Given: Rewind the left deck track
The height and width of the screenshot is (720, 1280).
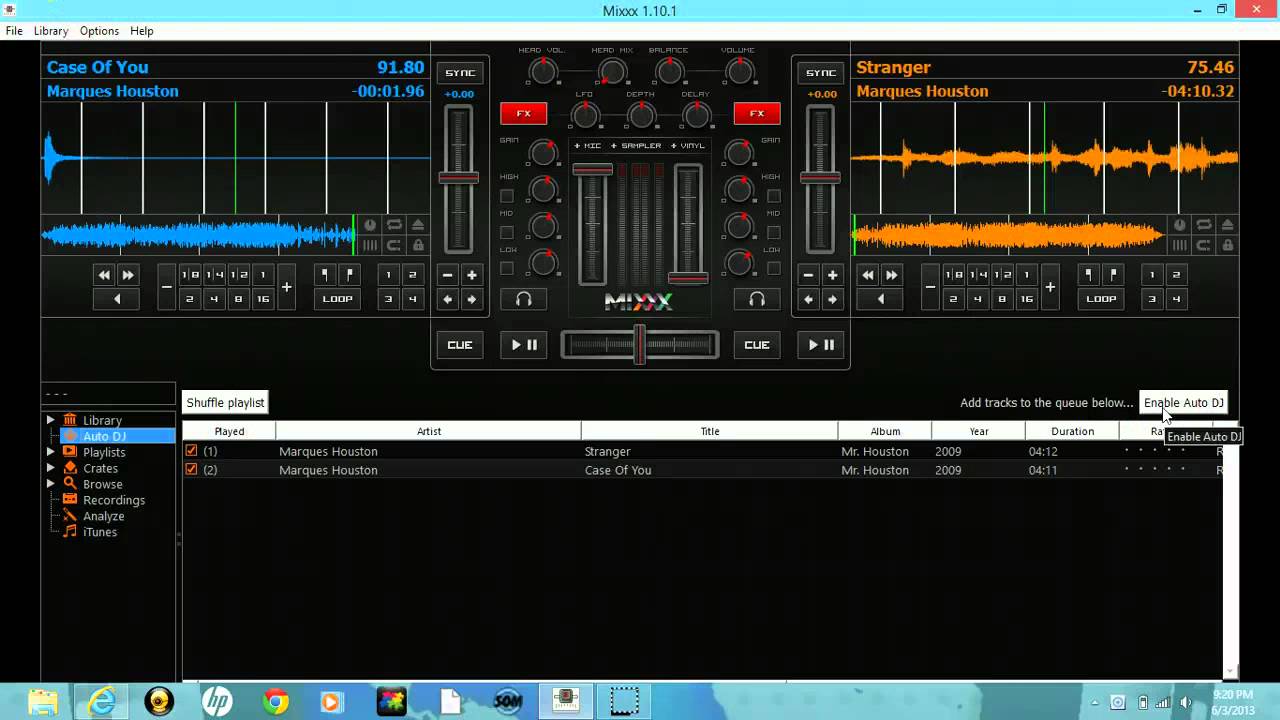Looking at the screenshot, I should (104, 275).
